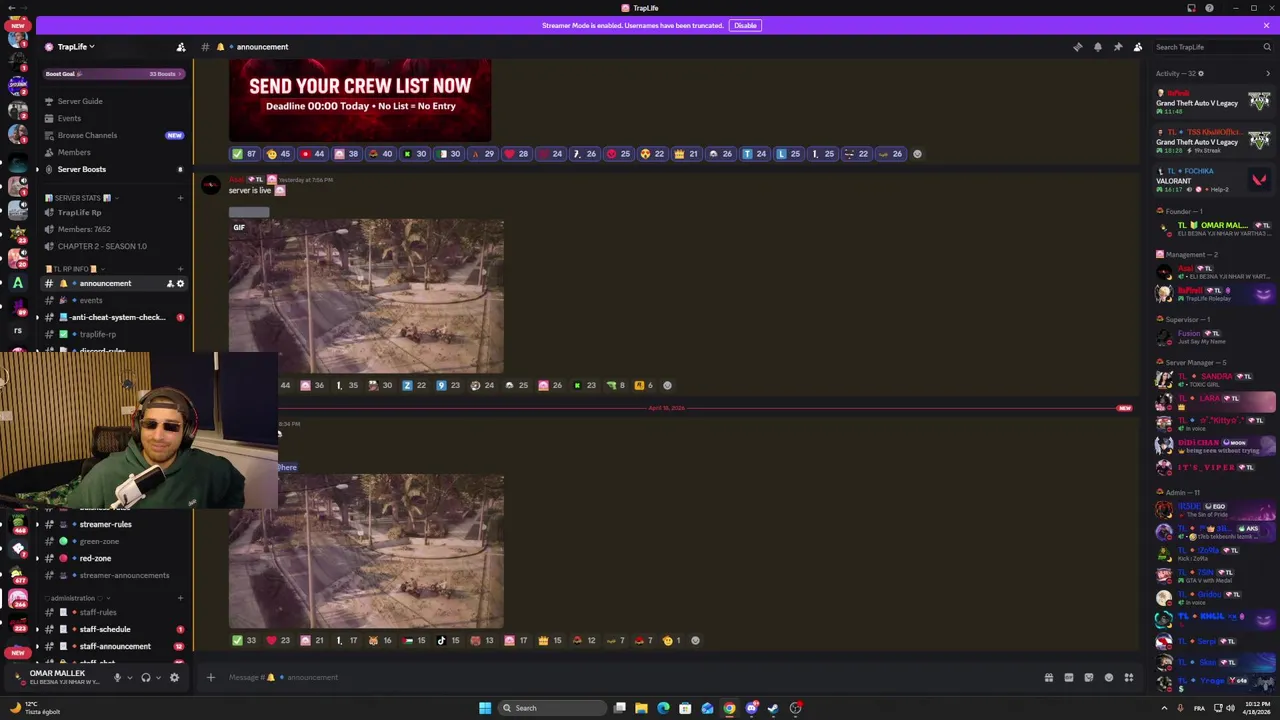Expand the Activity panel arrow
Viewport: 1280px width, 720px height.
1268,74
